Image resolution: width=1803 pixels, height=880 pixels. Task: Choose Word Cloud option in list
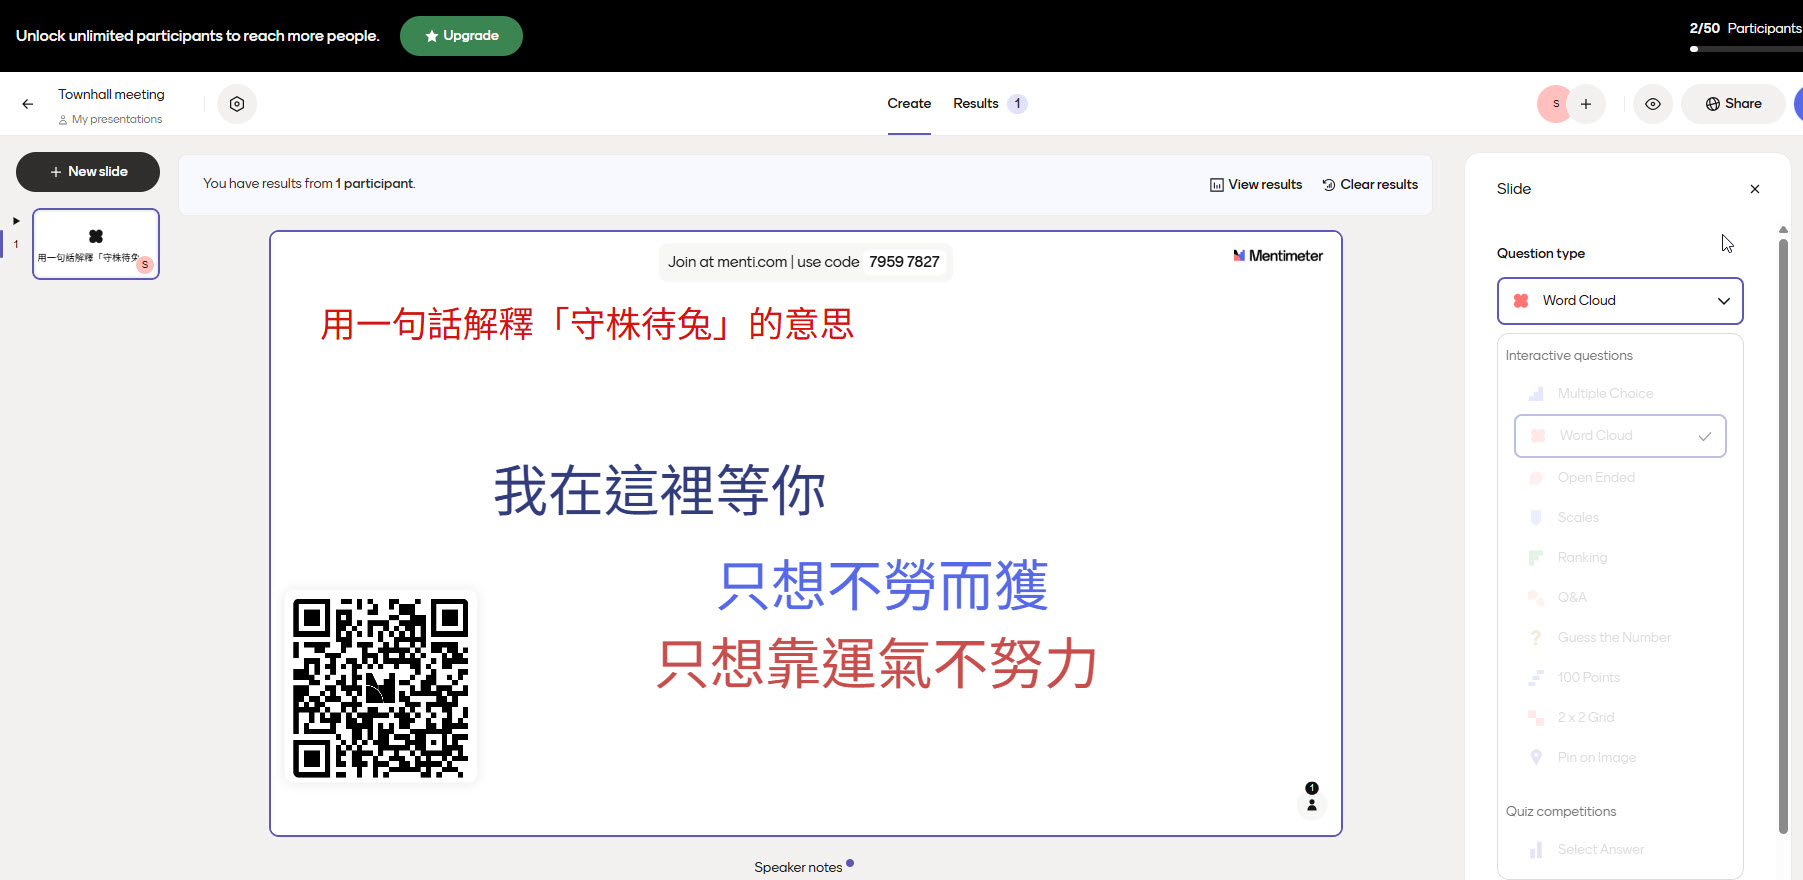coord(1620,436)
